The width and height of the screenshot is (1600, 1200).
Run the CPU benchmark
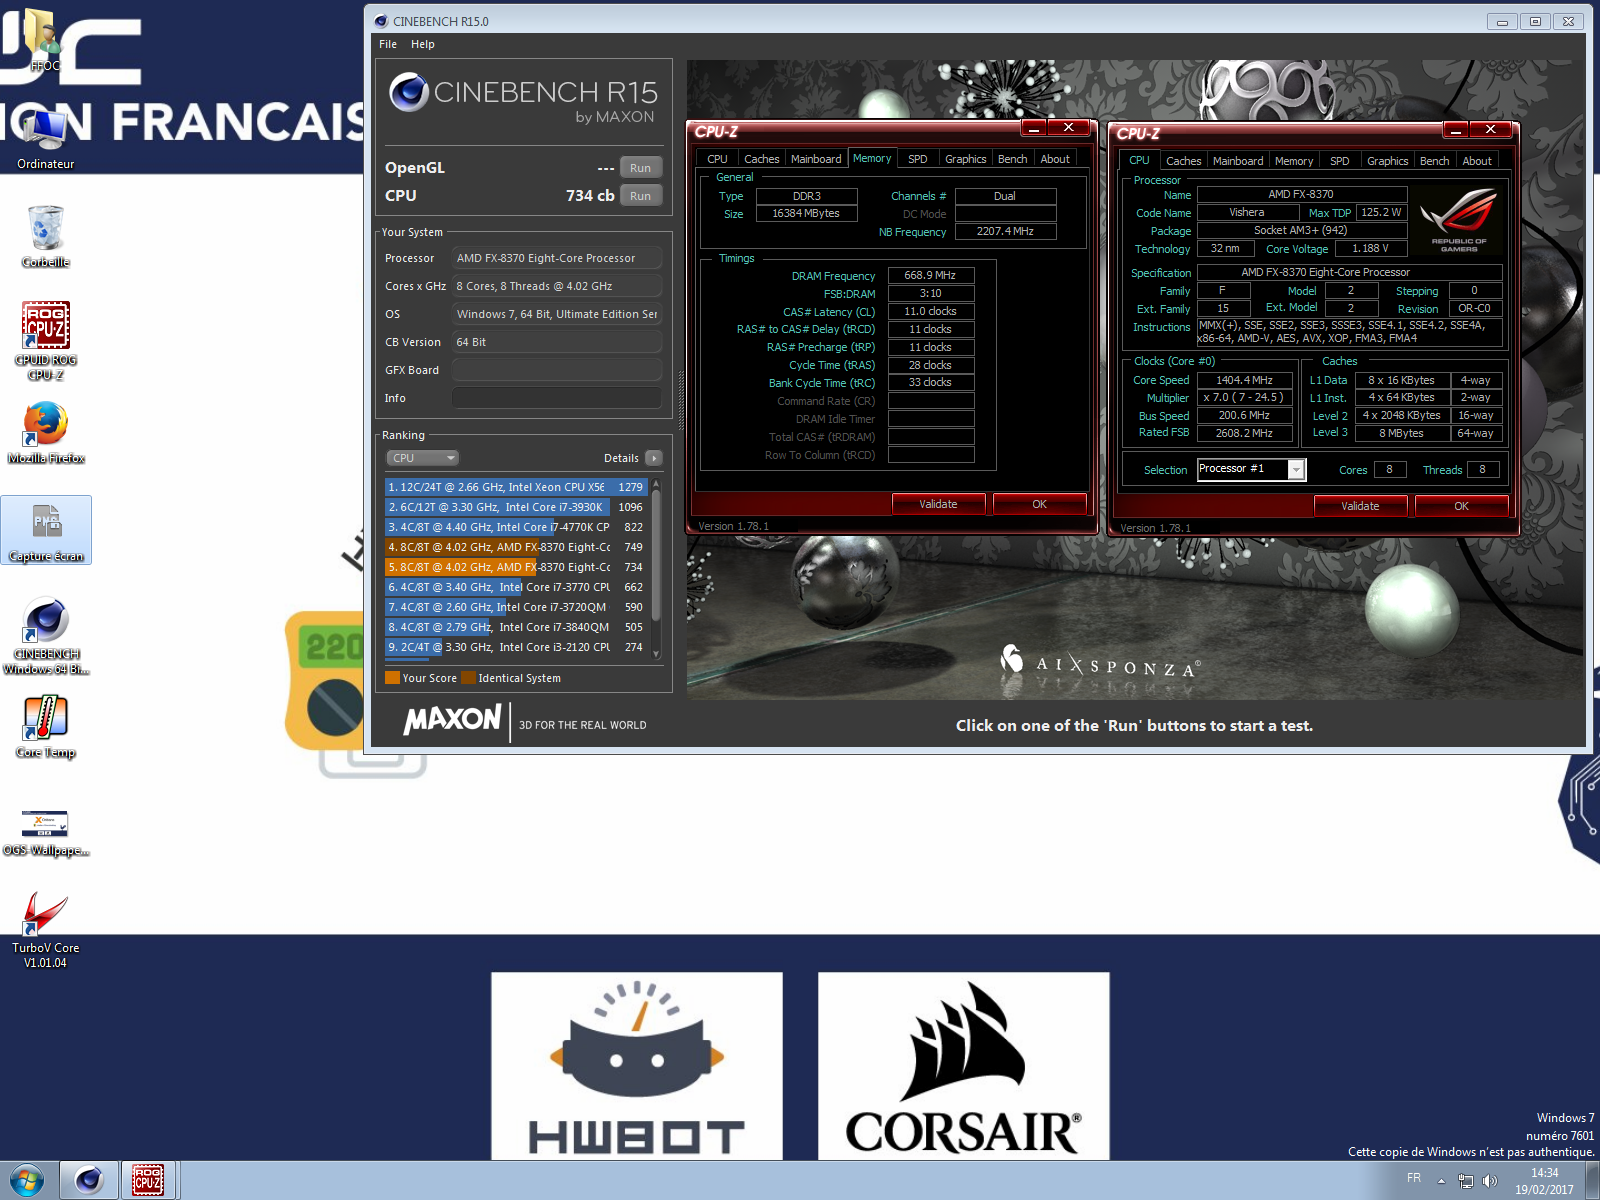click(x=641, y=196)
